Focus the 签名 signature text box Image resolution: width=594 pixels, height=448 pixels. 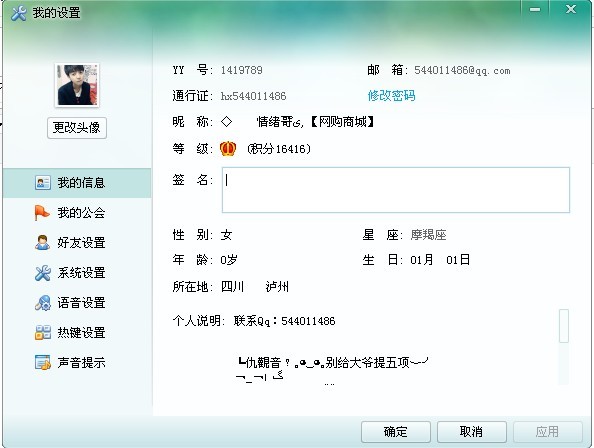pos(396,190)
